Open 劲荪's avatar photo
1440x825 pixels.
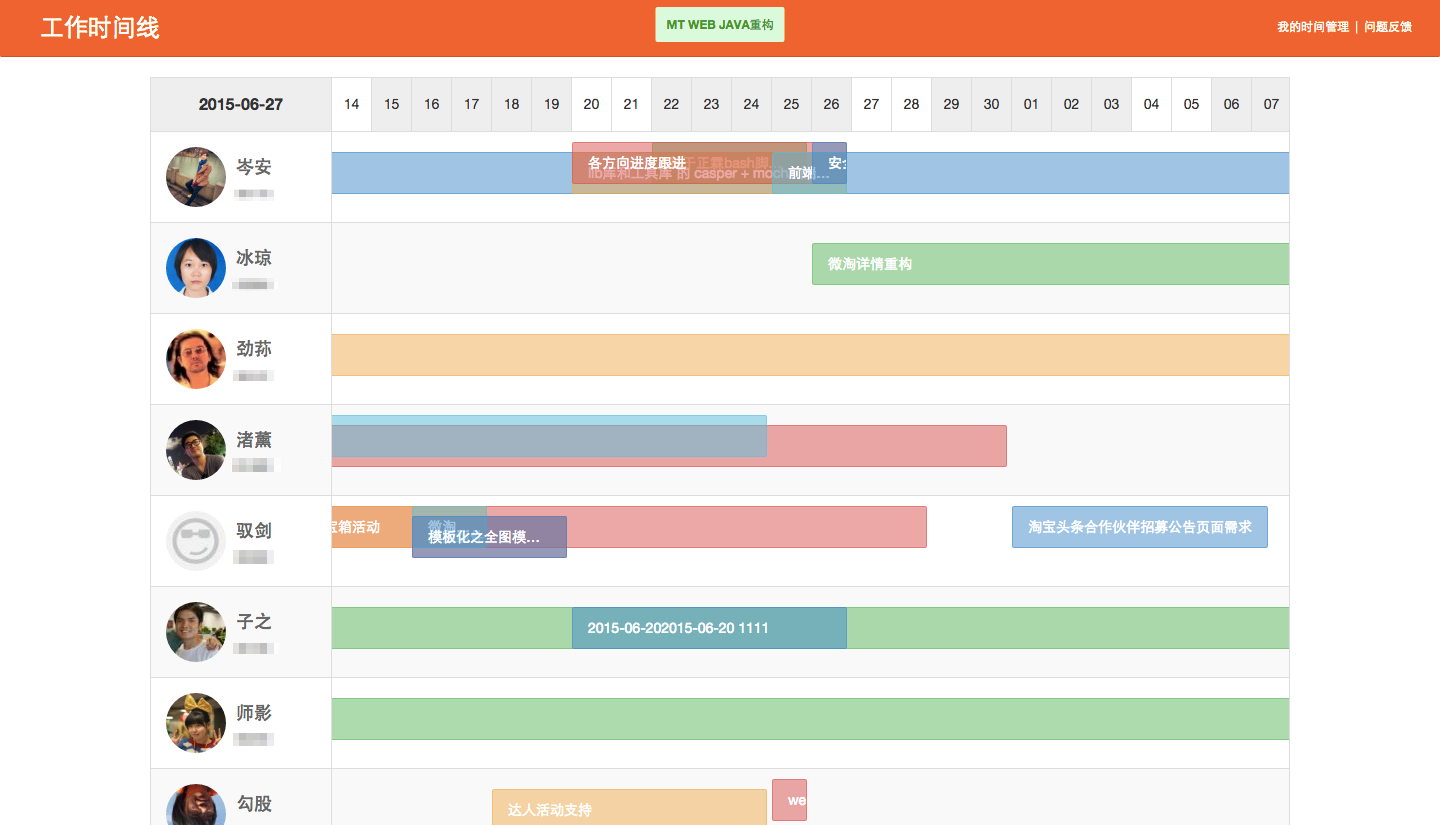pyautogui.click(x=196, y=359)
